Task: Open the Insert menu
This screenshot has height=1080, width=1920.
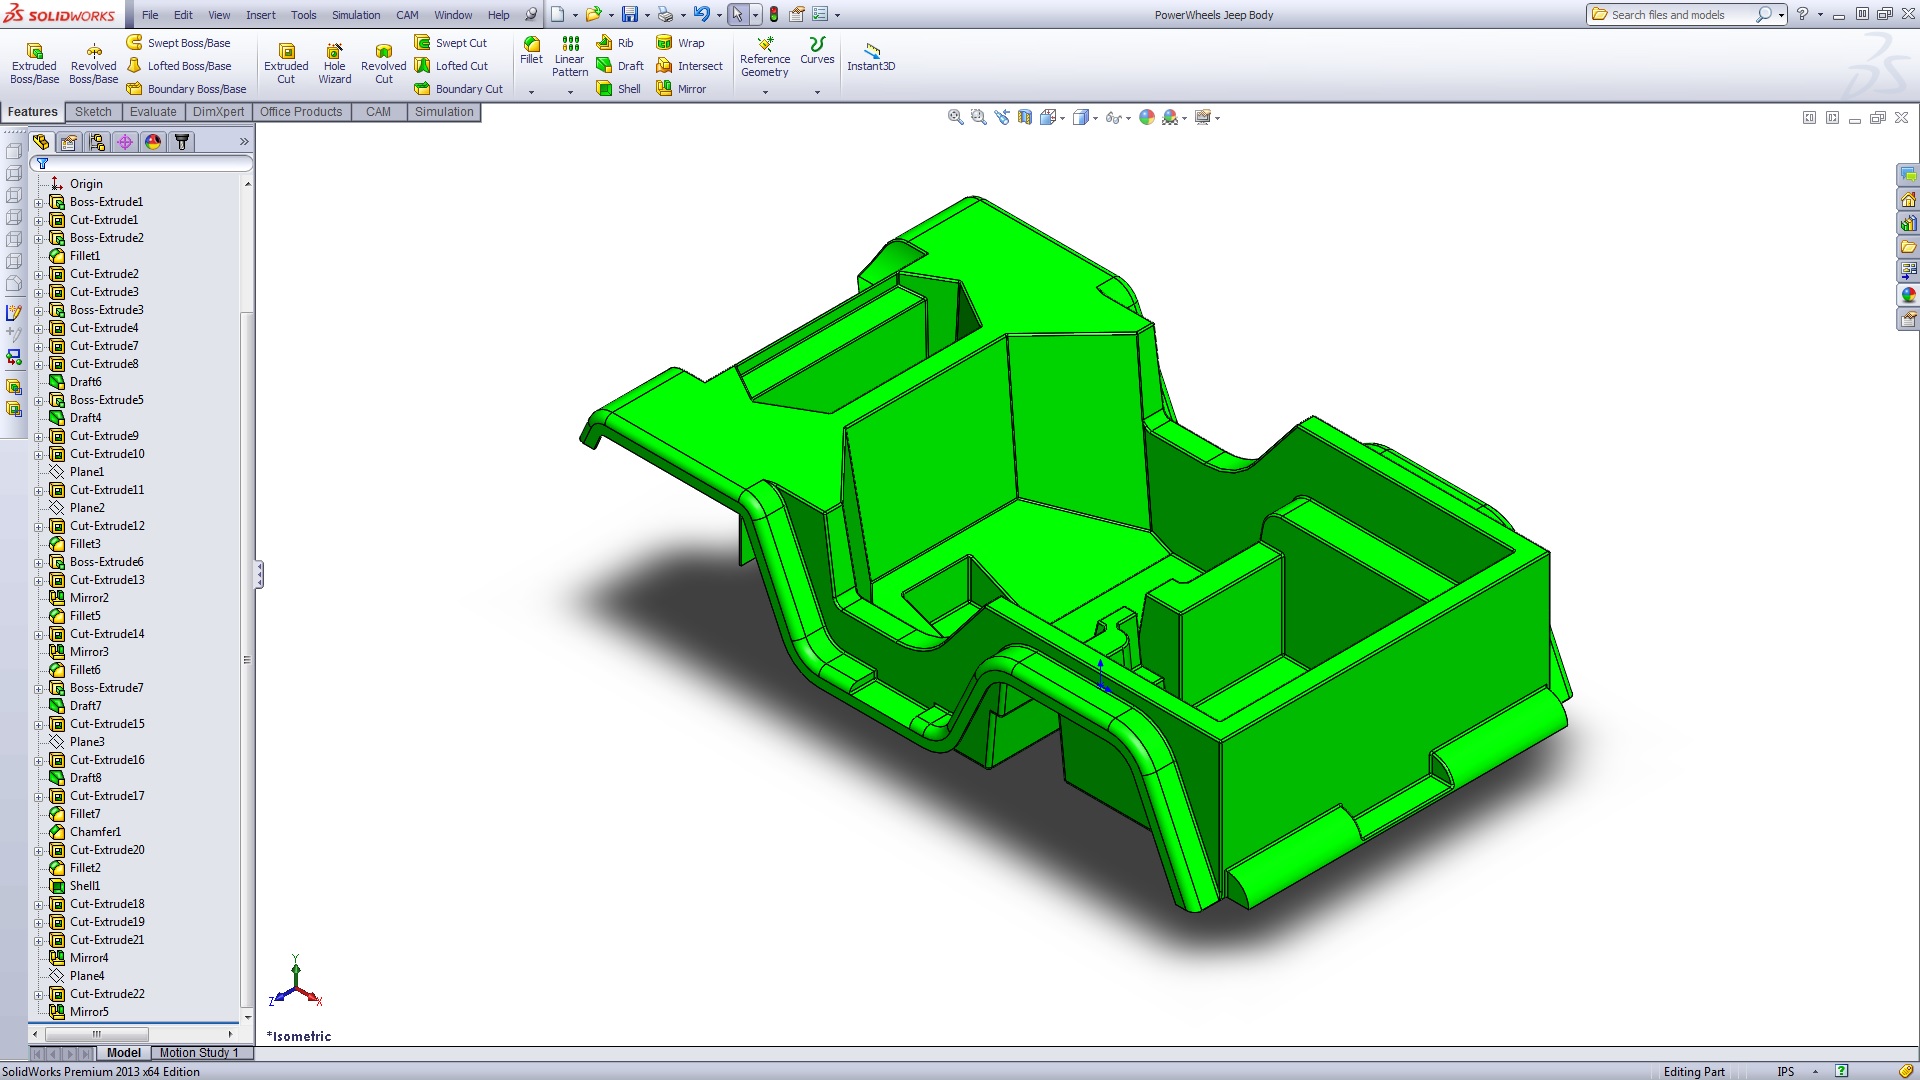Action: (260, 15)
